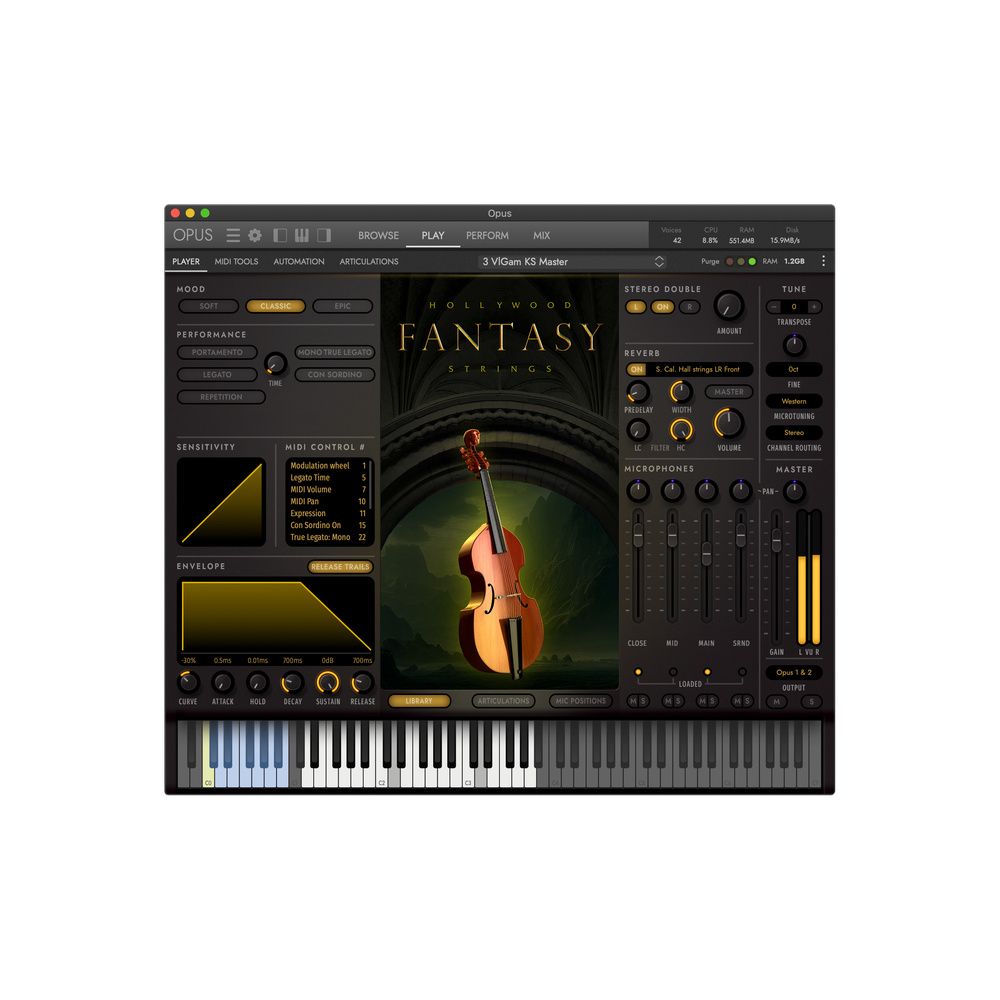Change Channel Routing from Stereo

click(794, 433)
